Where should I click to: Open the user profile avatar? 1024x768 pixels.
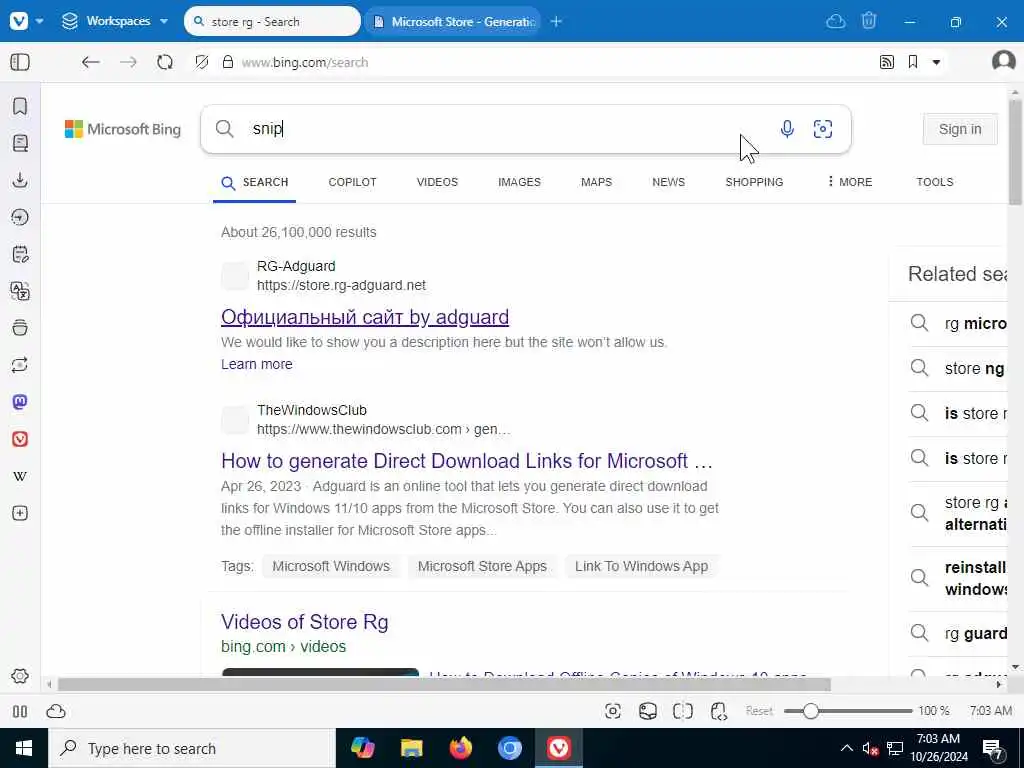[1004, 61]
